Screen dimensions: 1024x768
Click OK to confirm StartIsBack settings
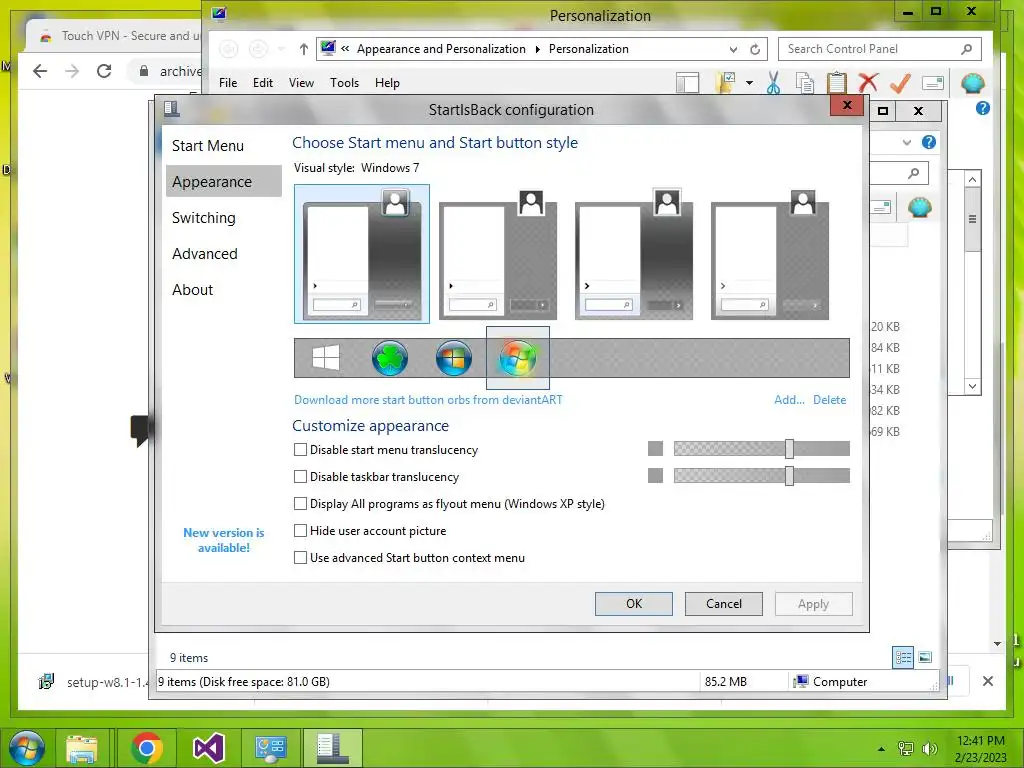(633, 603)
